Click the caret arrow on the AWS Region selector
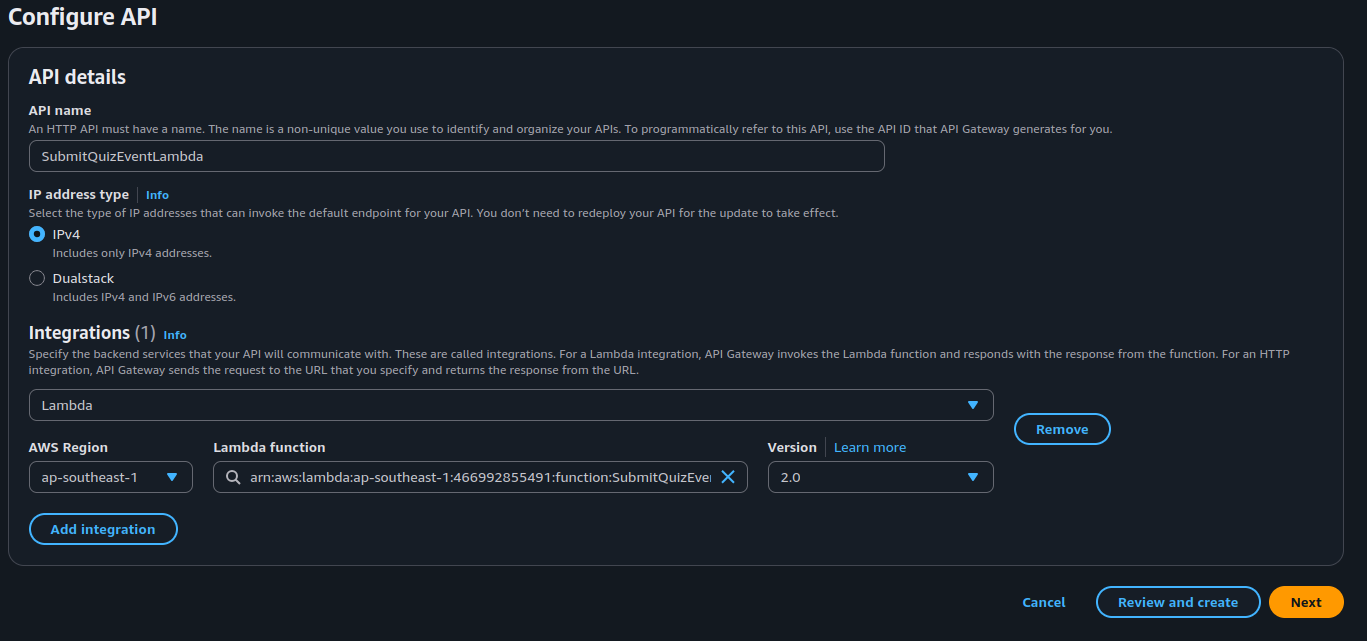Screen dimensions: 1367x641 click(x=172, y=478)
